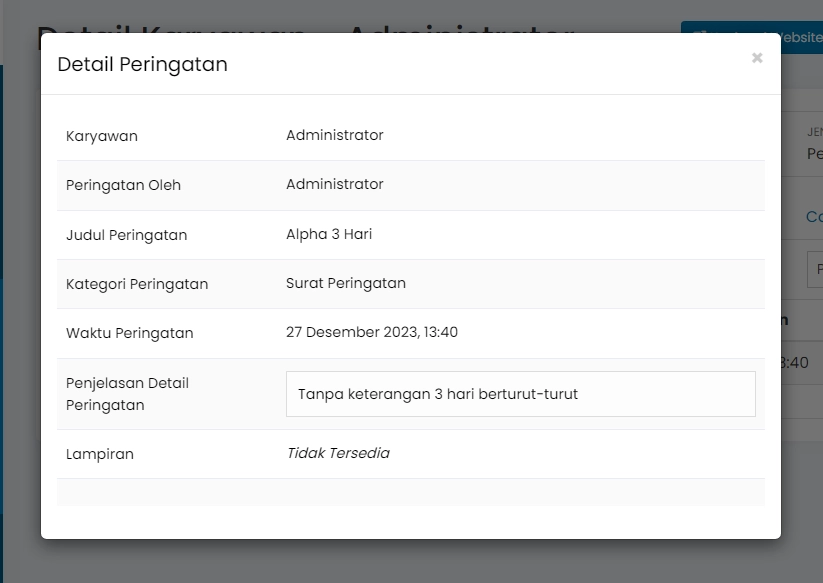
Task: Click the Karyawan row value Administrator
Action: (336, 135)
